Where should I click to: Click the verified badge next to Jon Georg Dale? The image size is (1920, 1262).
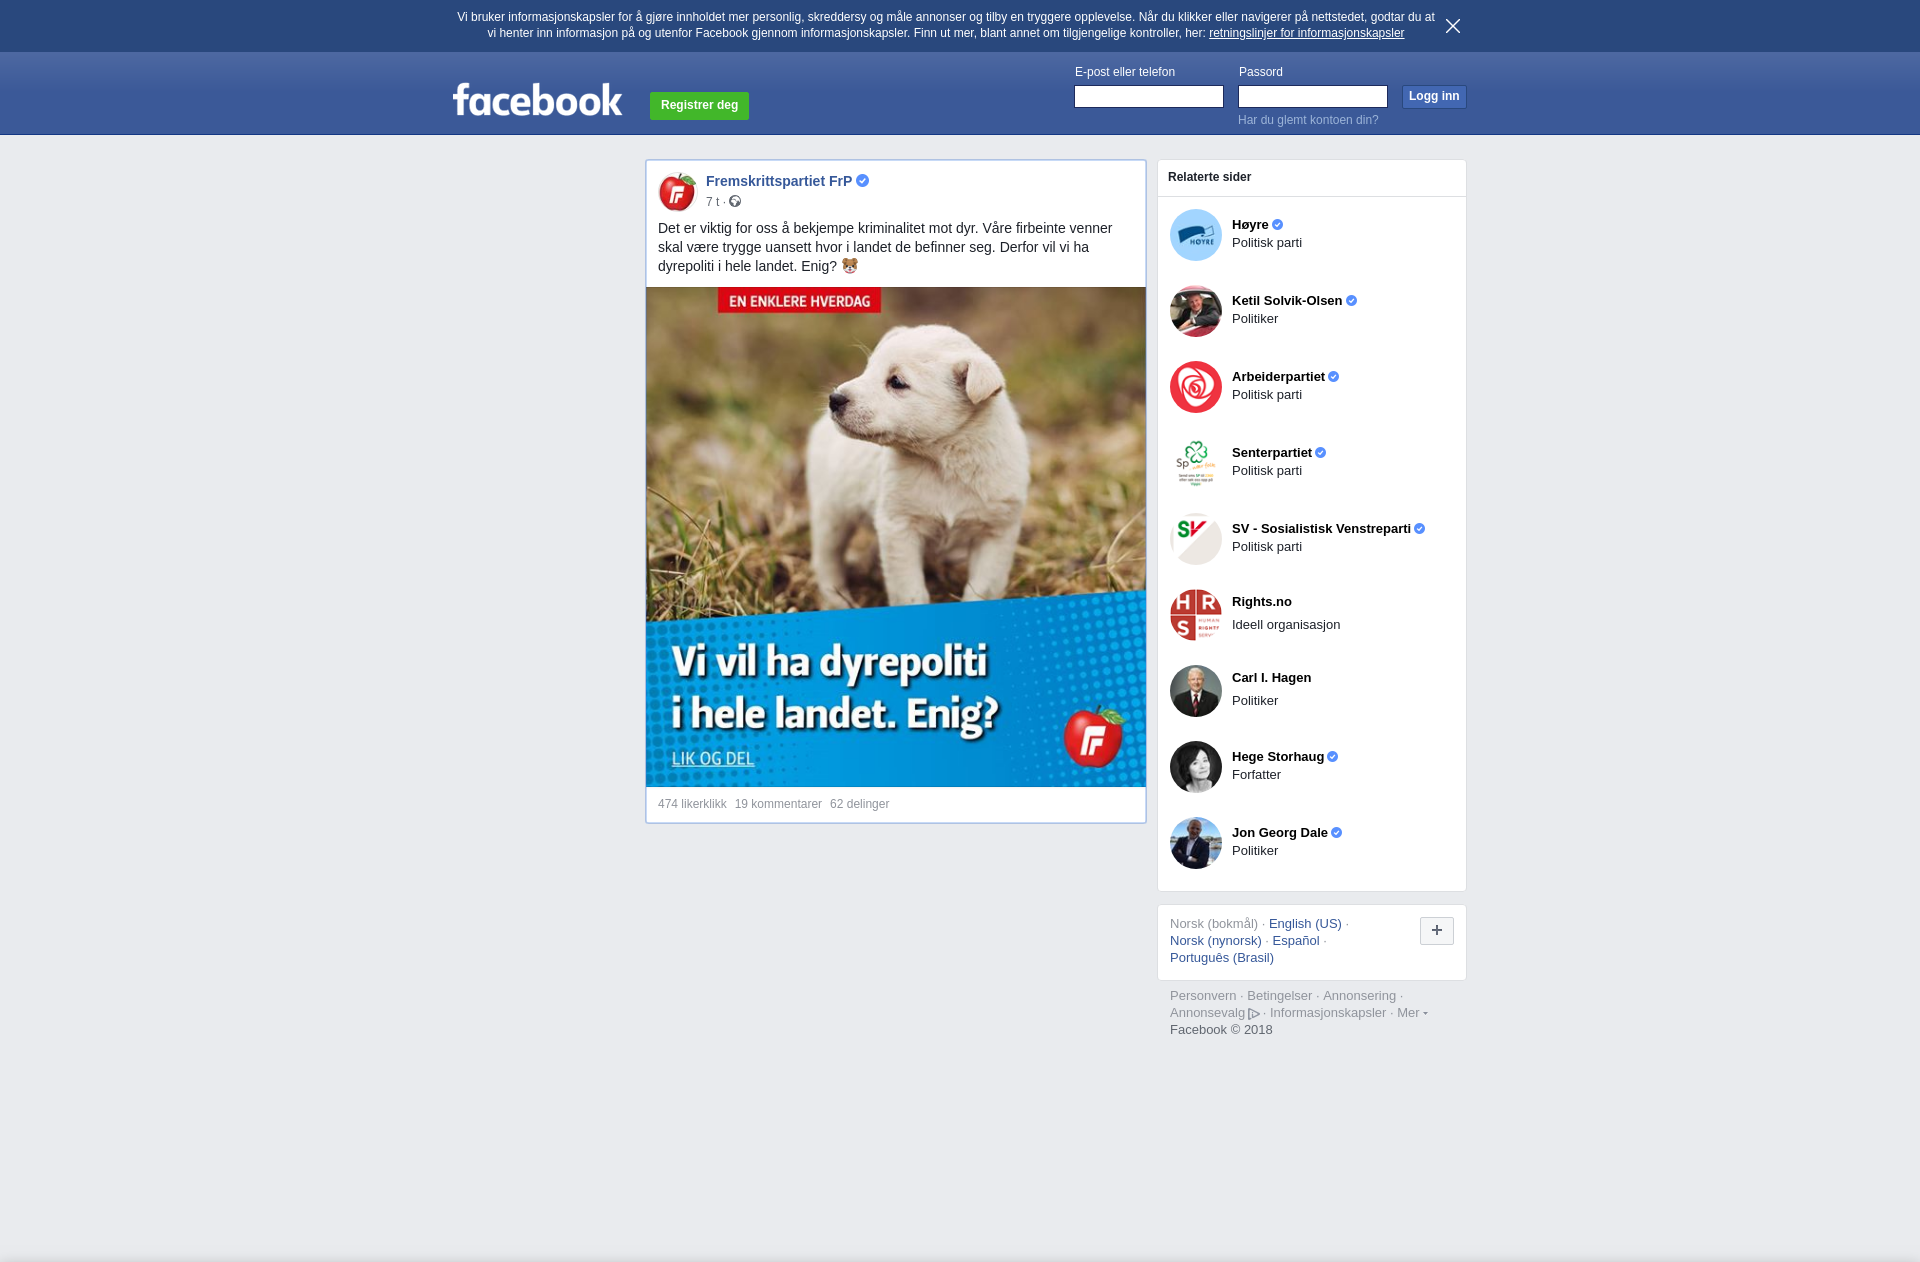pyautogui.click(x=1336, y=833)
